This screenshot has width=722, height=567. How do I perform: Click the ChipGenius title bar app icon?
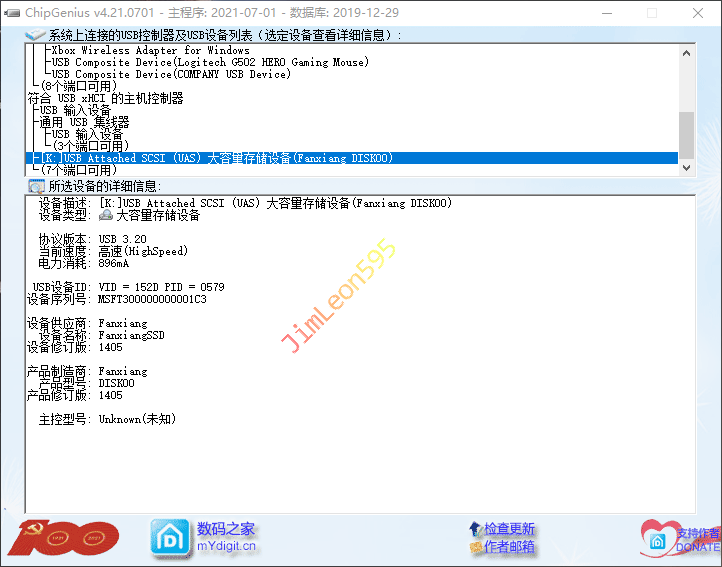(x=12, y=13)
